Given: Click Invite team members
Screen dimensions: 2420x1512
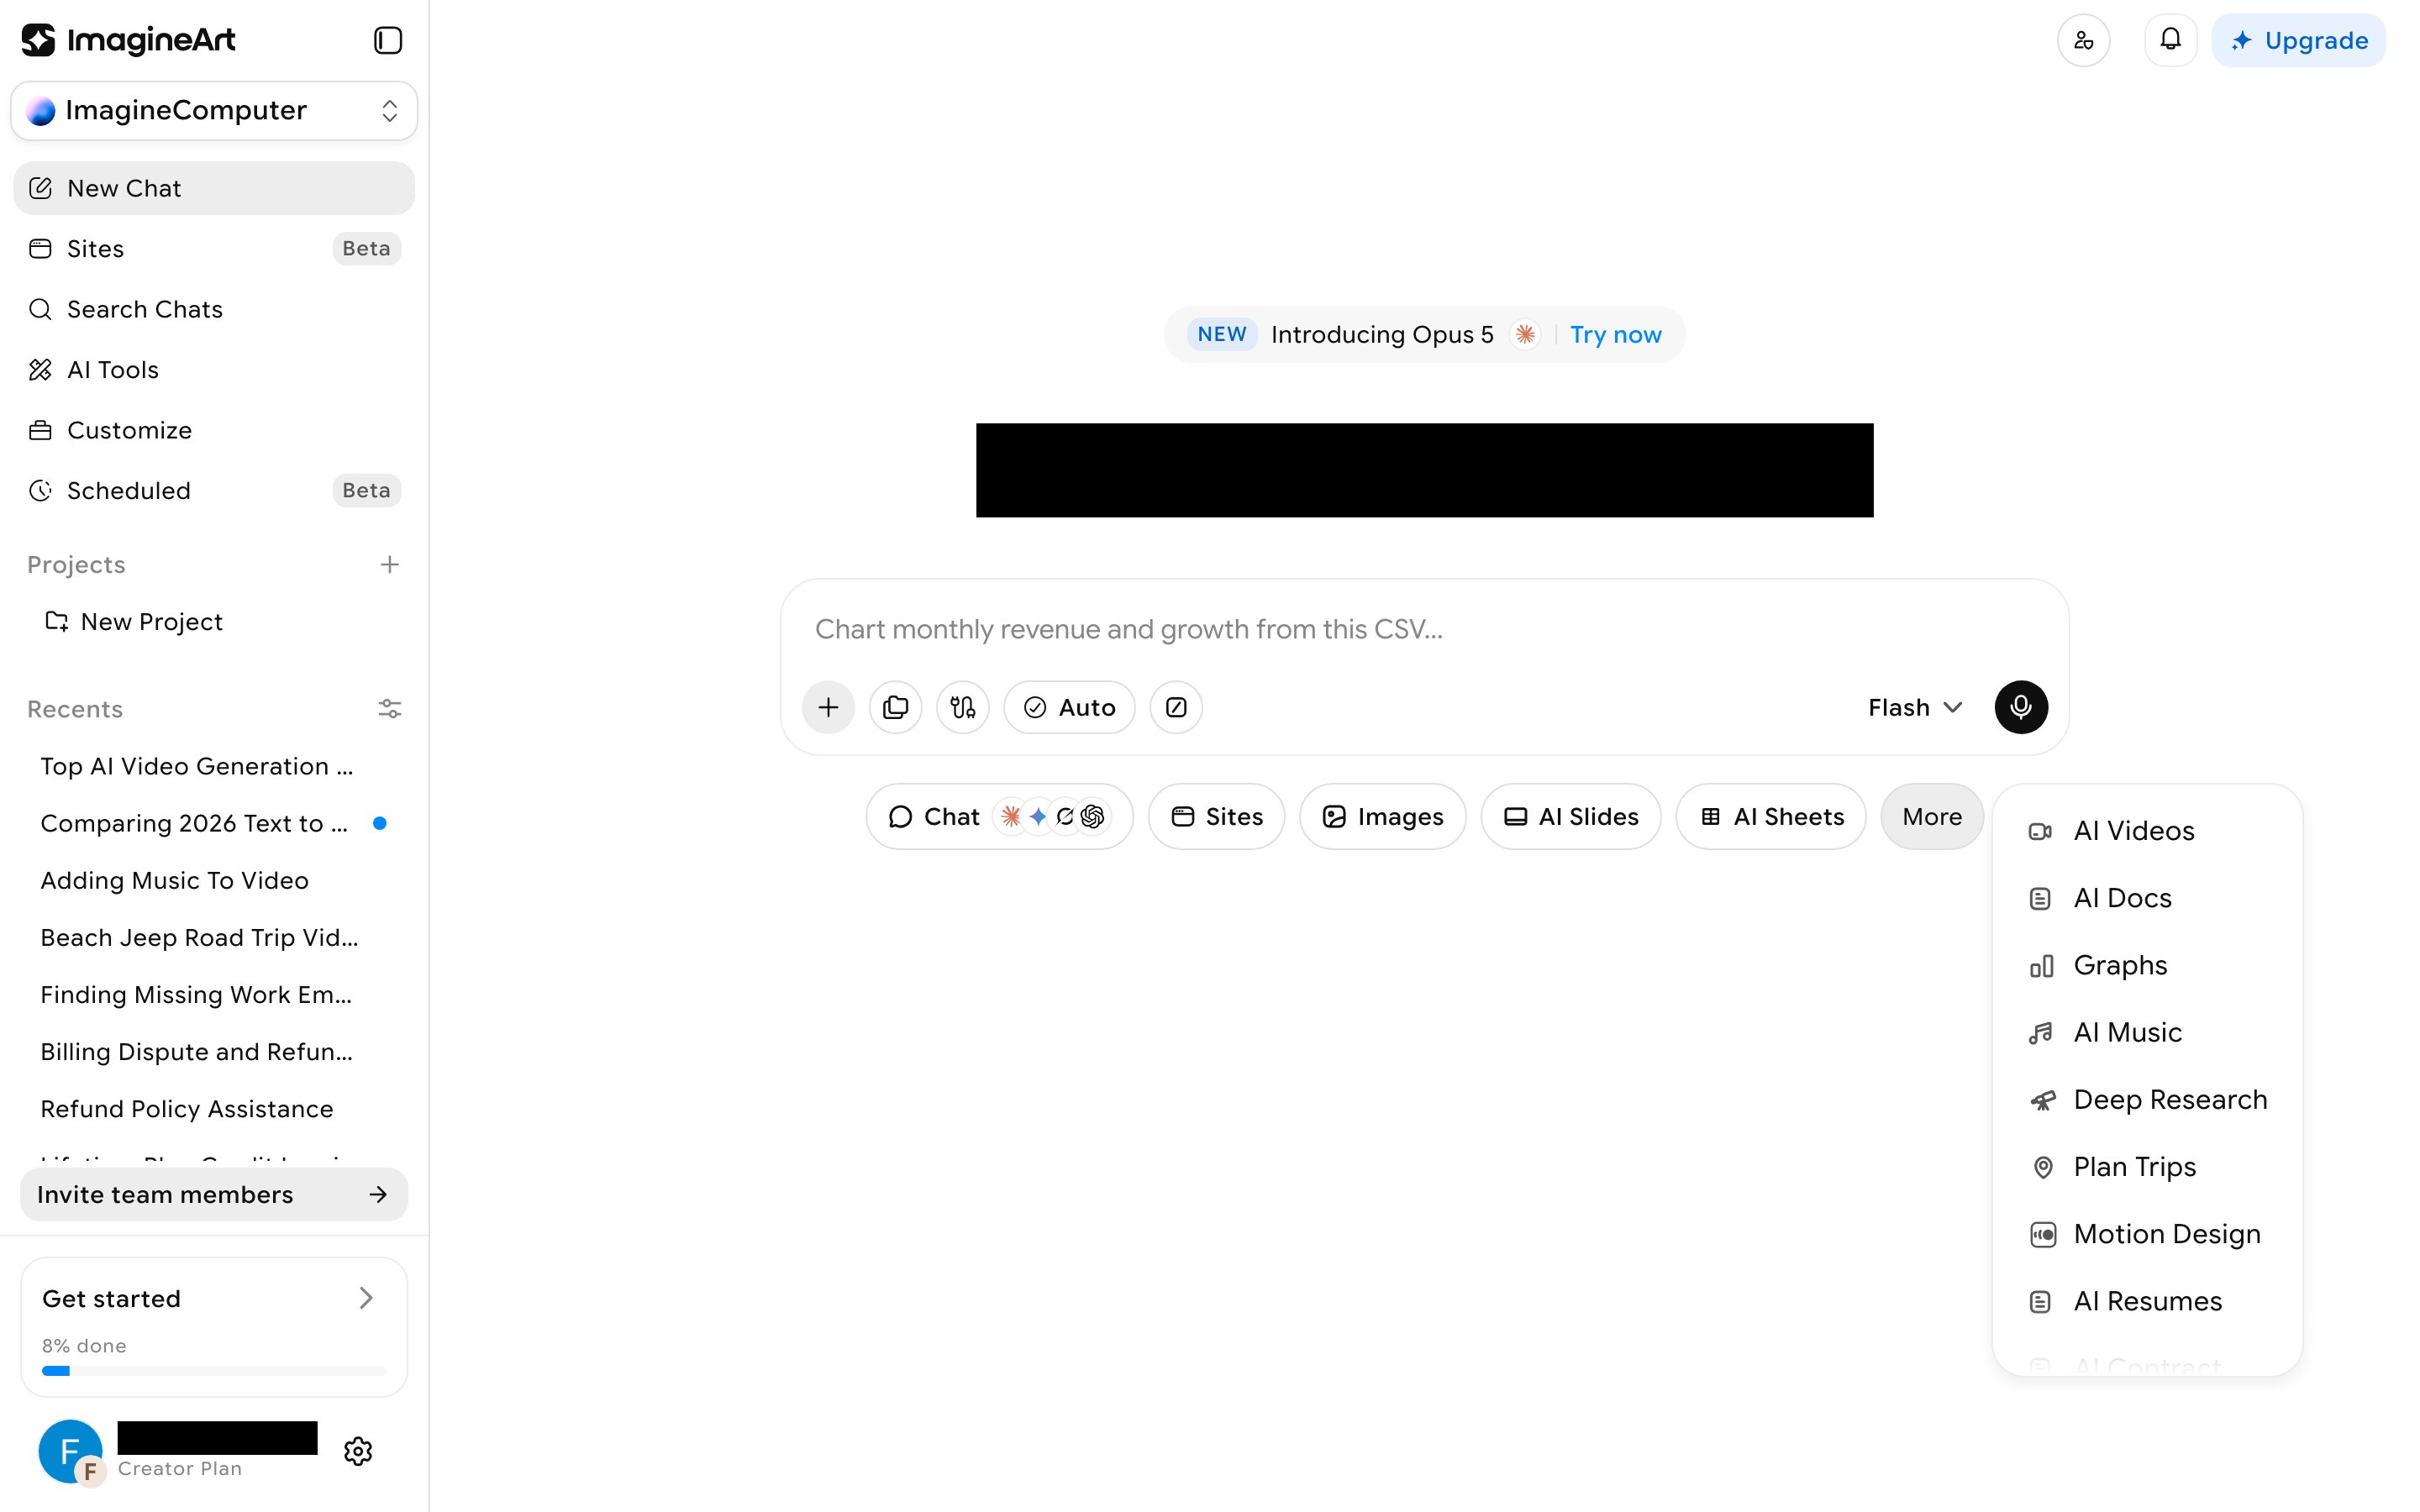Looking at the screenshot, I should click(214, 1194).
